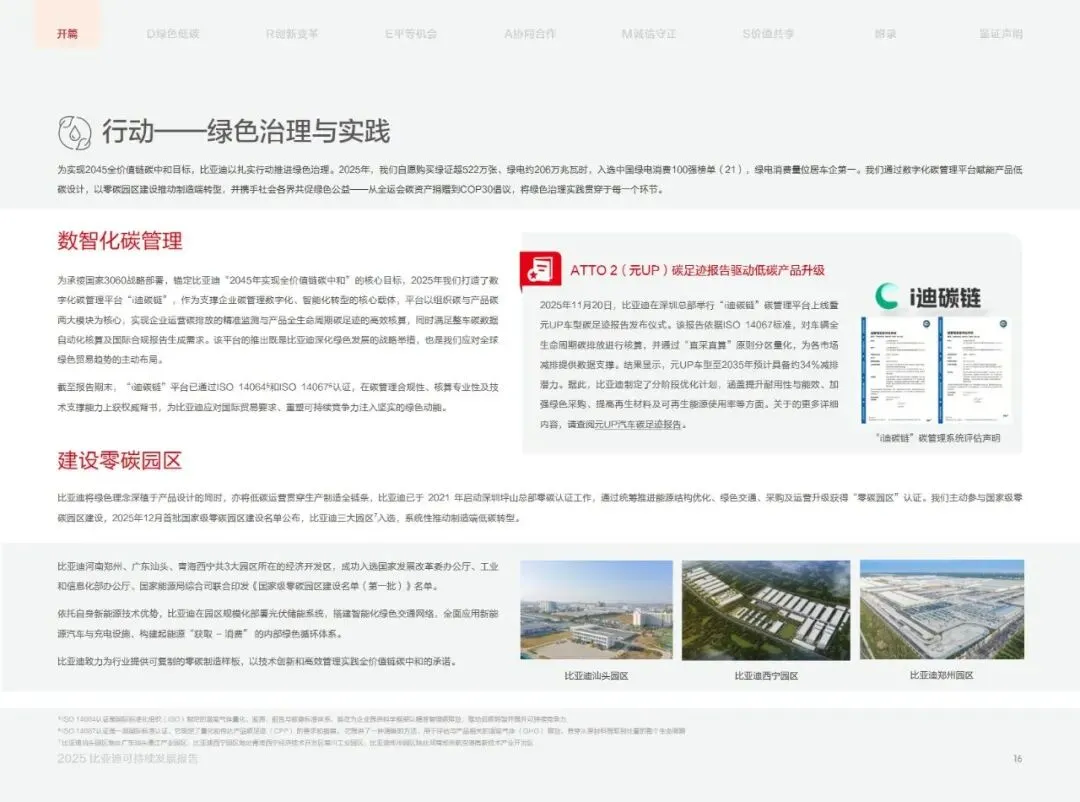Image resolution: width=1080 pixels, height=802 pixels.
Task: Open the 元UP汽车碳足迹报告 link
Action: click(637, 424)
